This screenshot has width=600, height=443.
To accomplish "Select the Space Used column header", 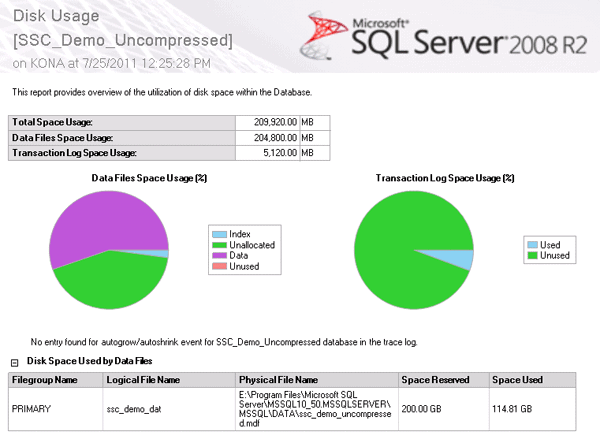I will (x=532, y=380).
